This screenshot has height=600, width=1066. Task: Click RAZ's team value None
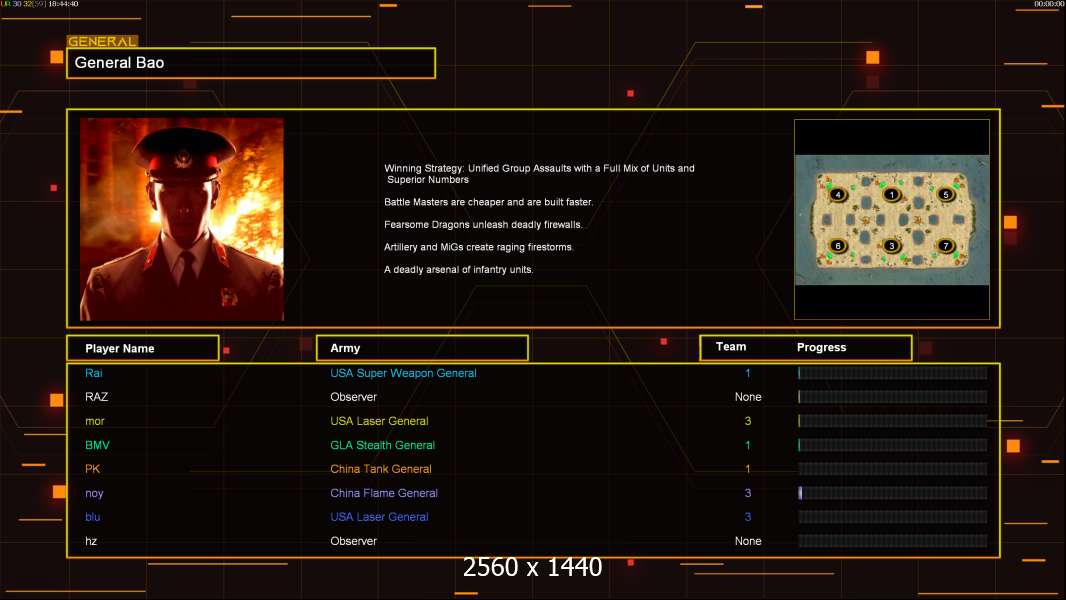(x=748, y=397)
